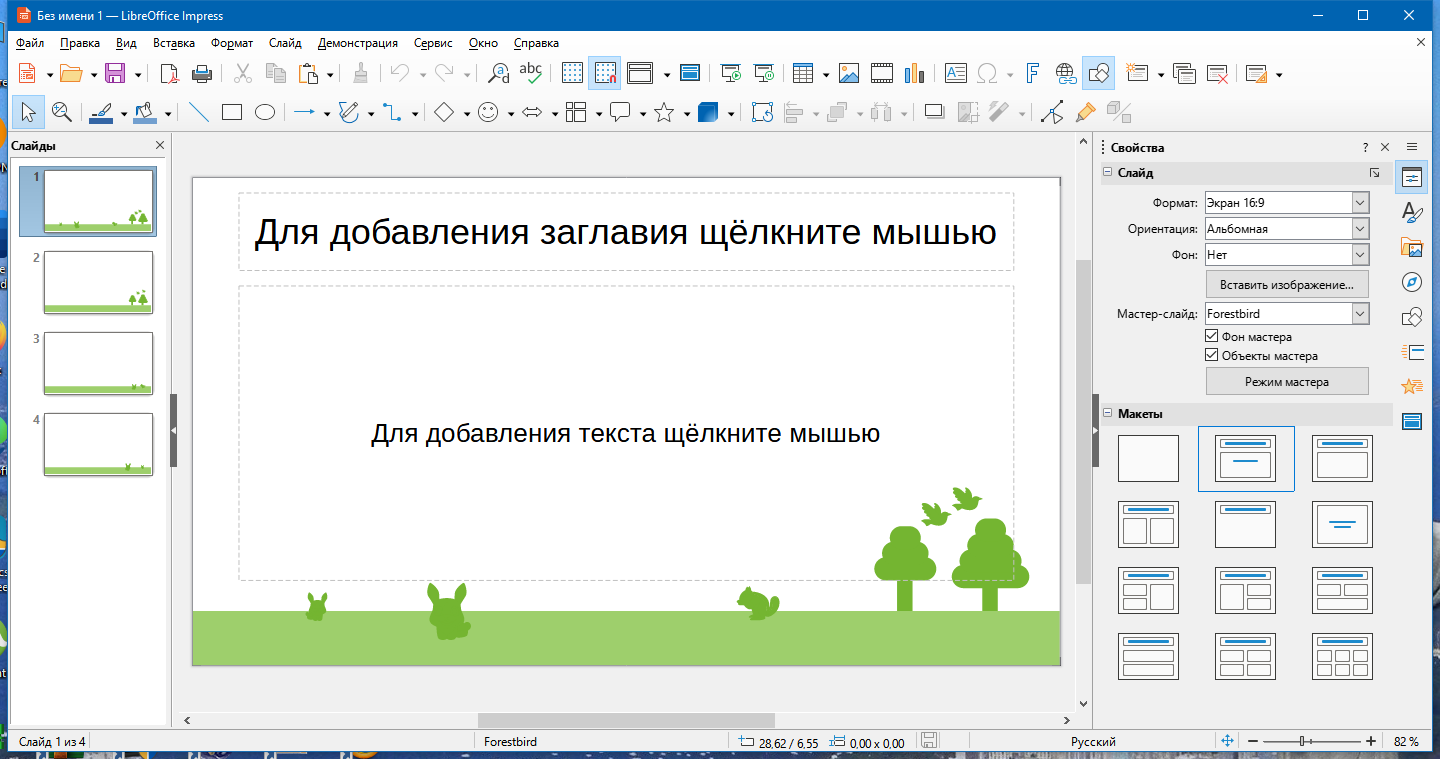Insert hyperlink globe icon
1440x759 pixels.
coord(1065,73)
